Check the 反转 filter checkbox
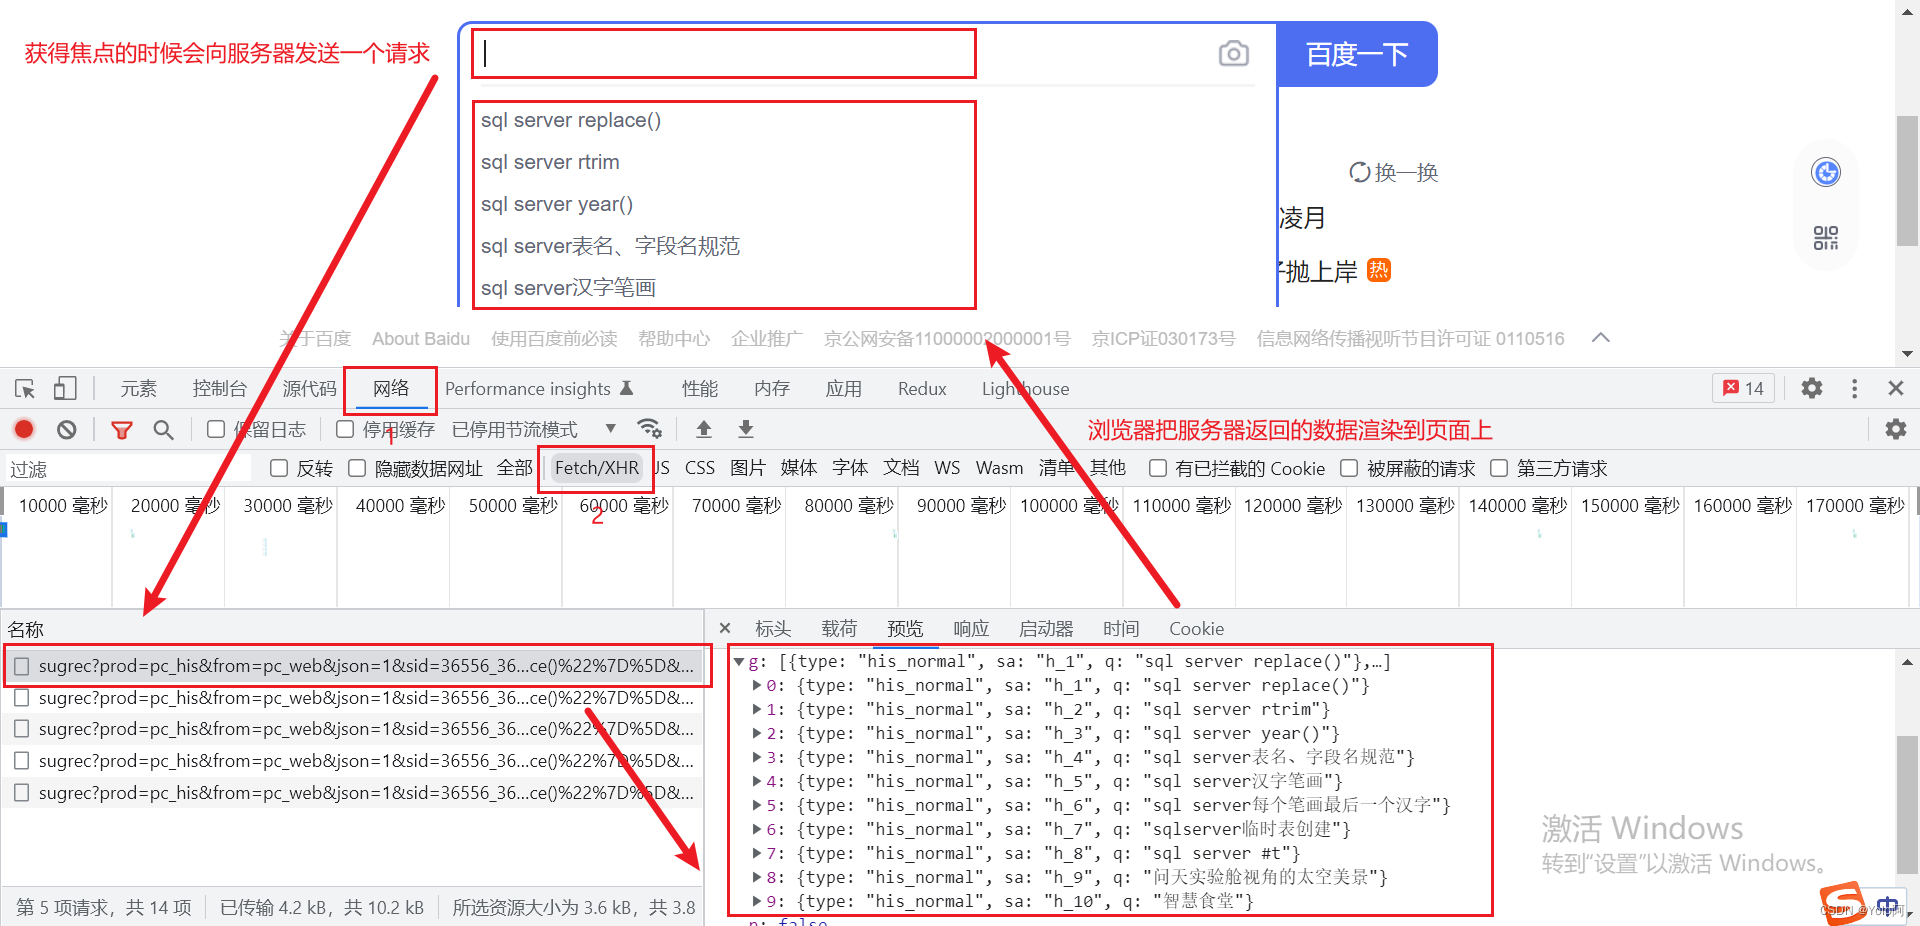1920x926 pixels. click(x=279, y=468)
